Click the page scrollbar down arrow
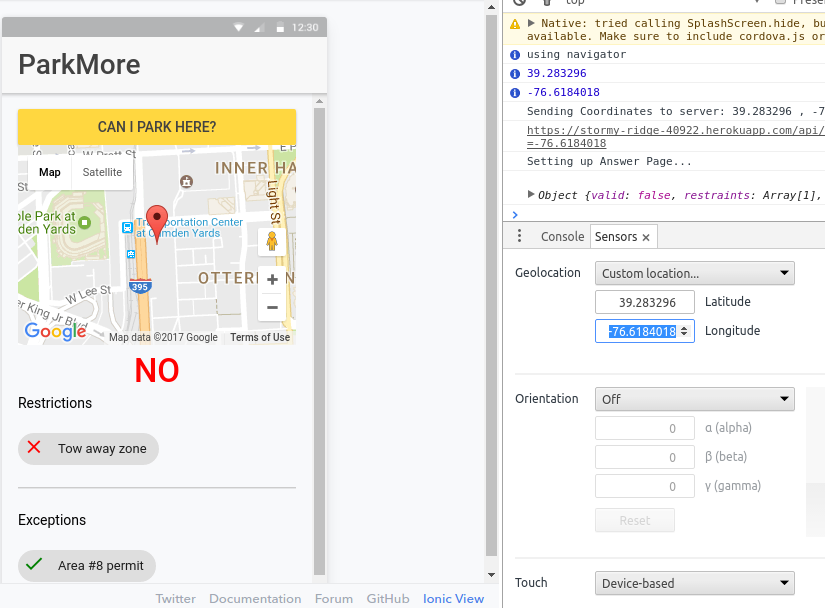 coord(491,575)
